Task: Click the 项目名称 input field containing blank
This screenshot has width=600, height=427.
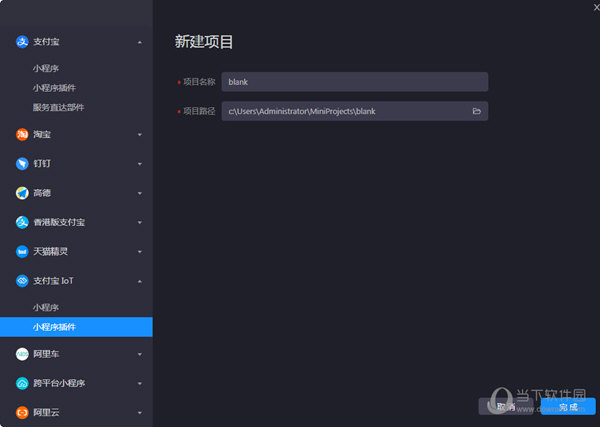Action: [x=355, y=82]
